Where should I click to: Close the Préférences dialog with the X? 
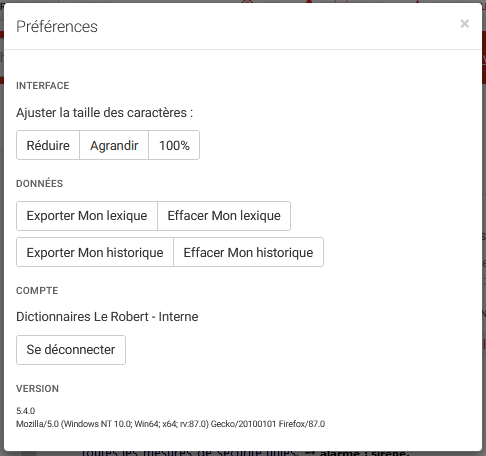point(464,24)
